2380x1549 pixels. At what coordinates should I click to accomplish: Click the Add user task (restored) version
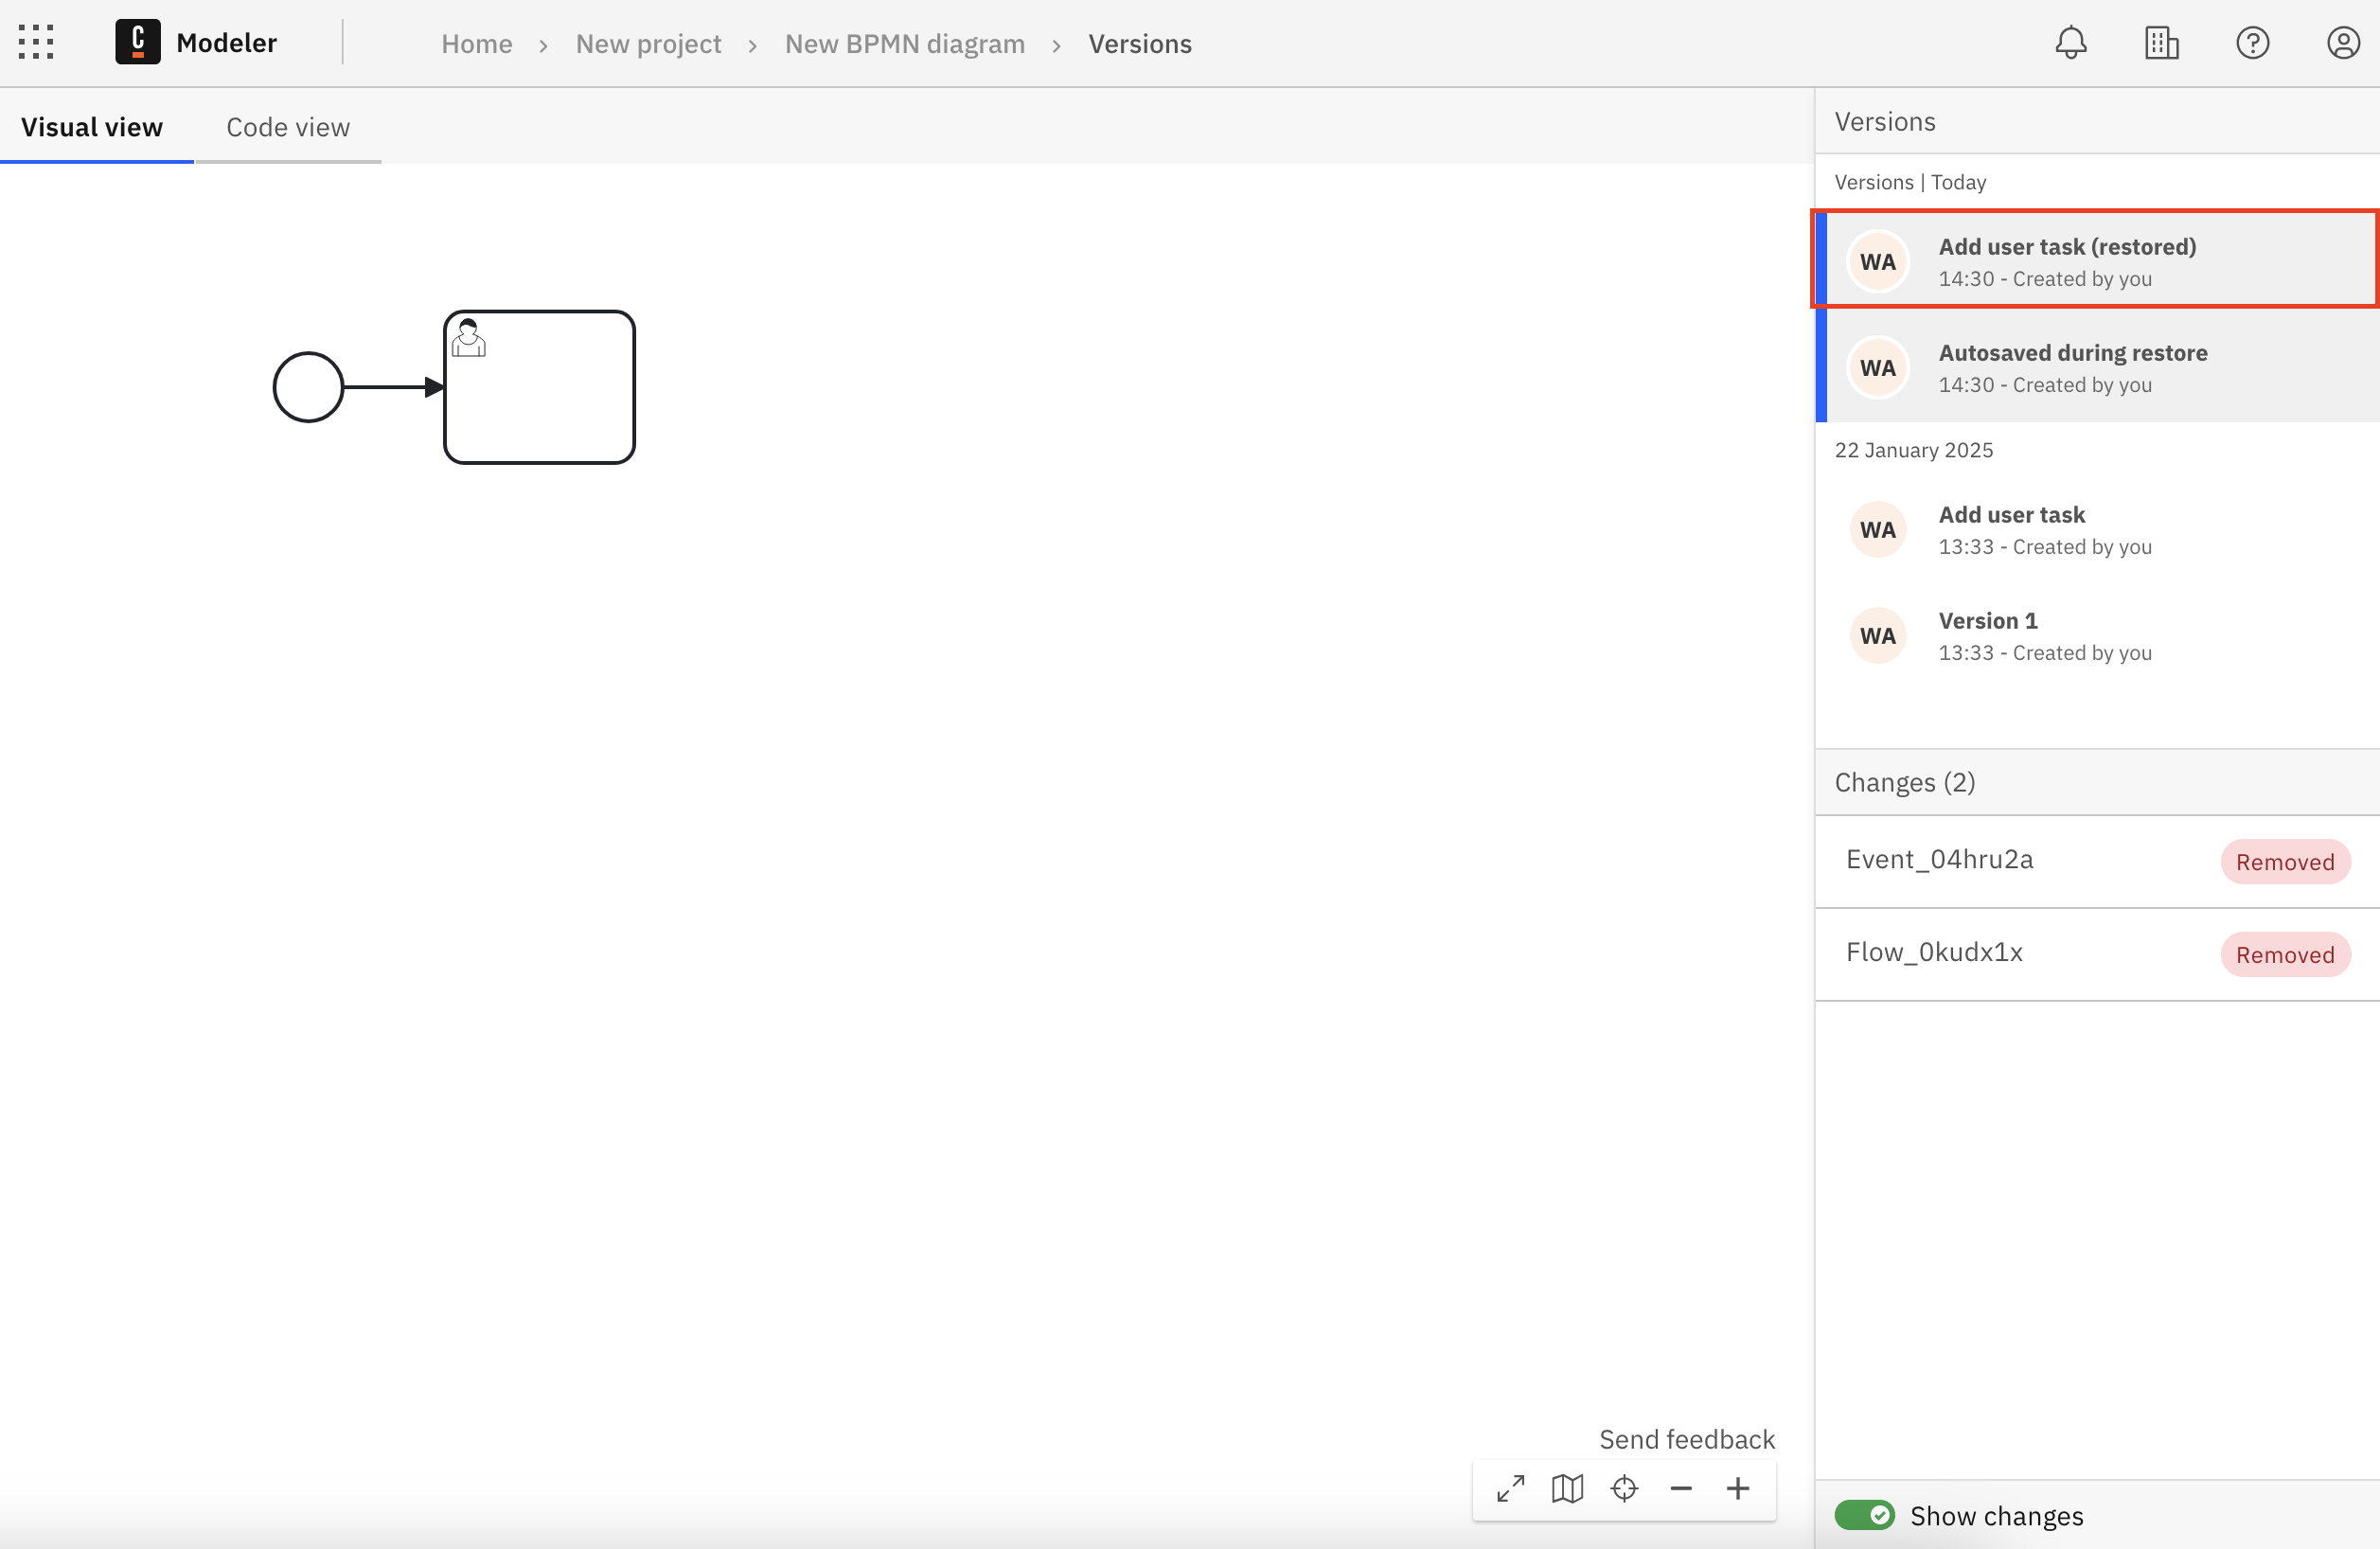(x=2097, y=260)
